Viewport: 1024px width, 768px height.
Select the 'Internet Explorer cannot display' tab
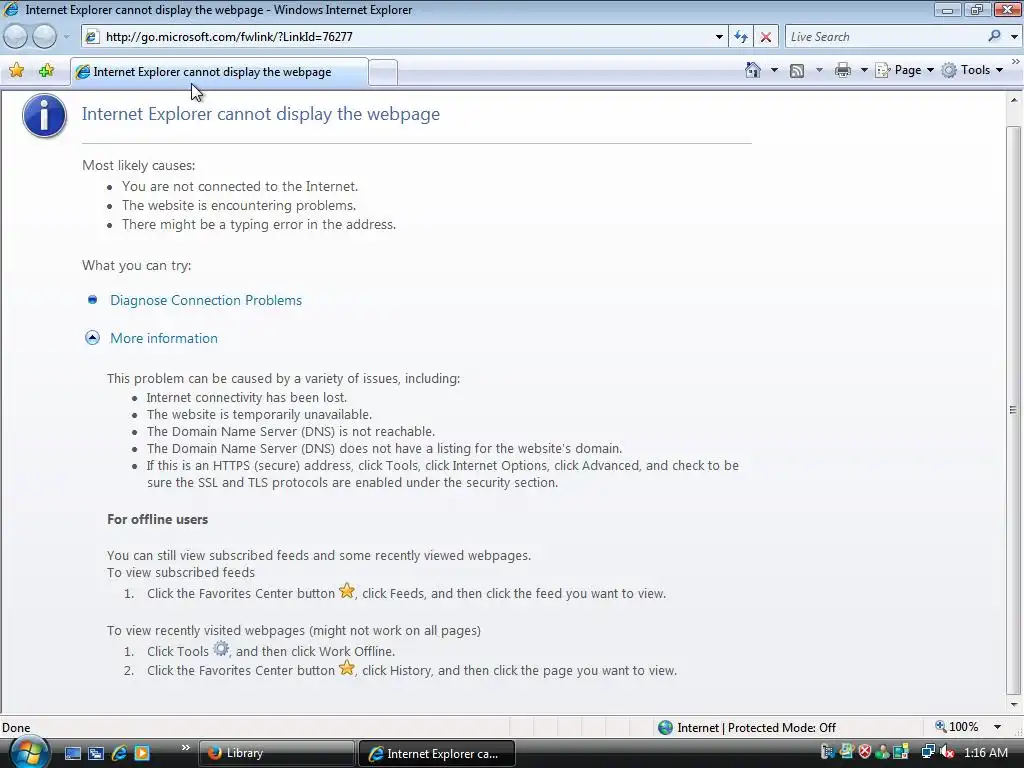219,72
